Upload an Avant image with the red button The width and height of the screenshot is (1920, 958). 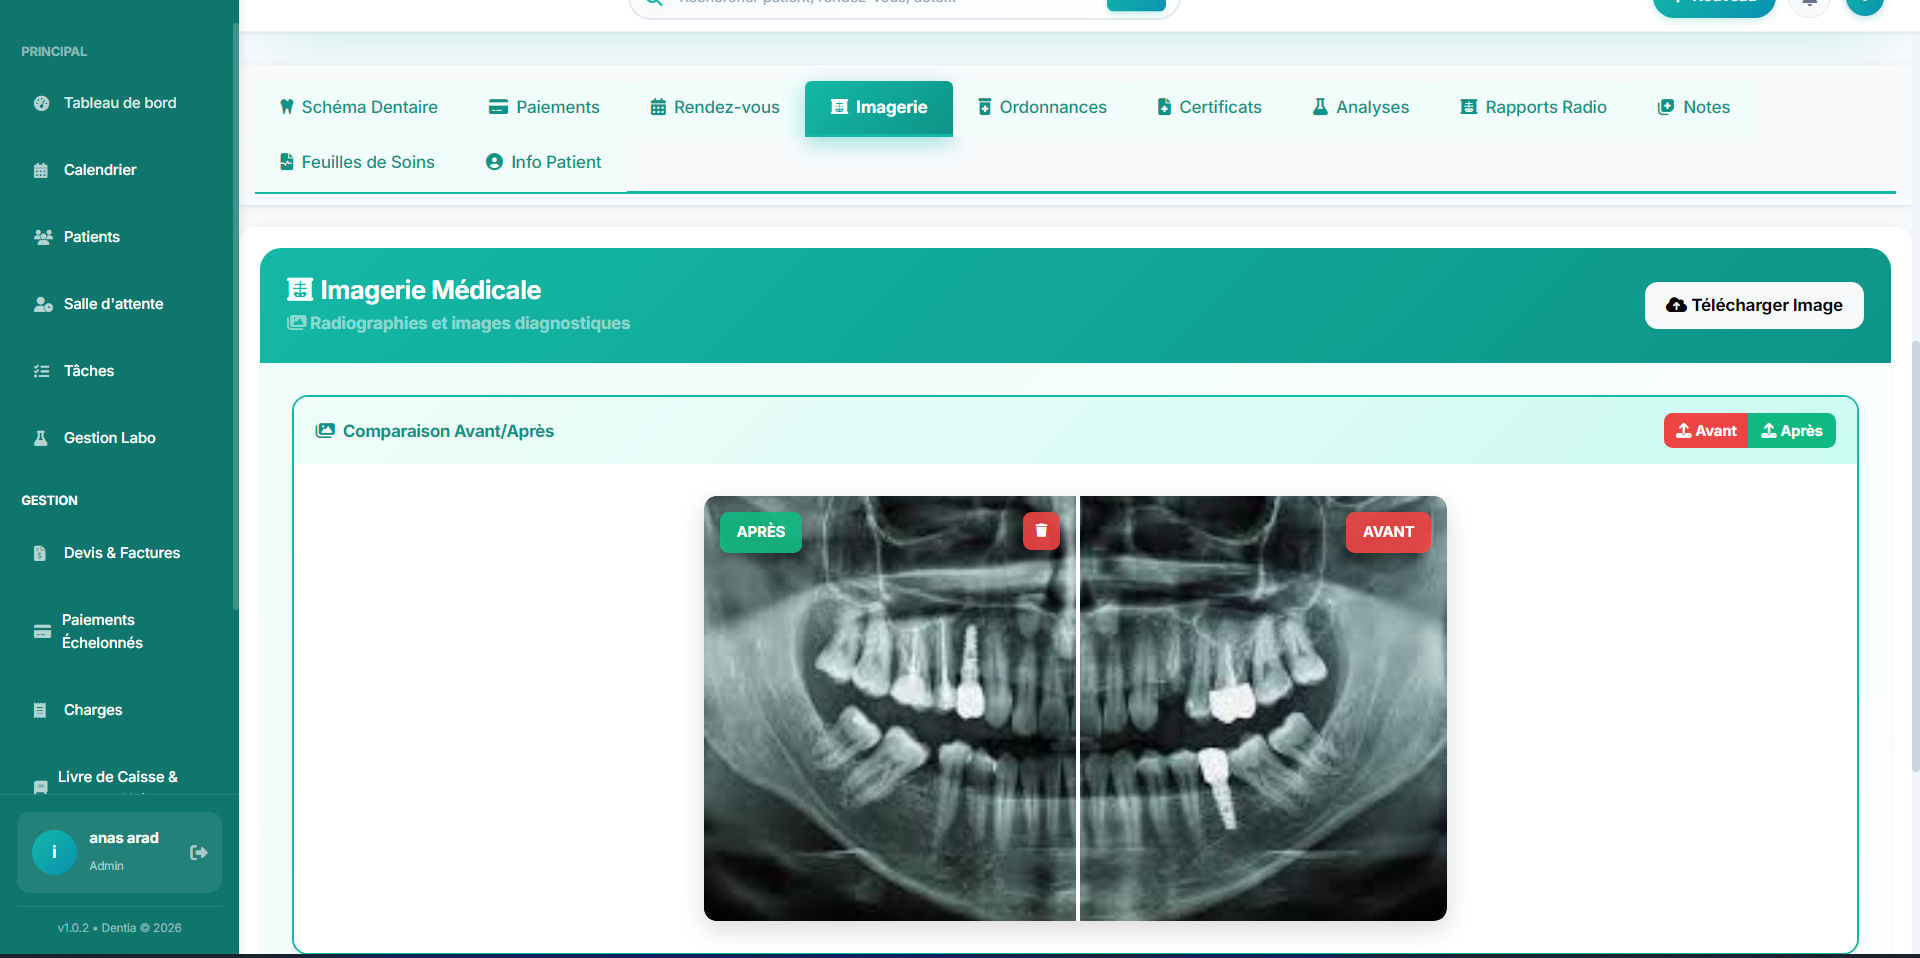click(x=1706, y=431)
